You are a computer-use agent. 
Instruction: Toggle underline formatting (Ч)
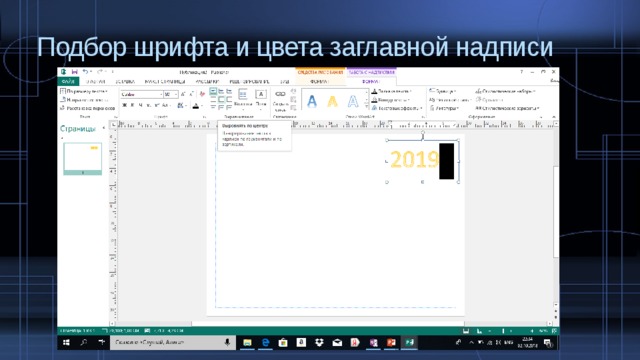tap(141, 105)
